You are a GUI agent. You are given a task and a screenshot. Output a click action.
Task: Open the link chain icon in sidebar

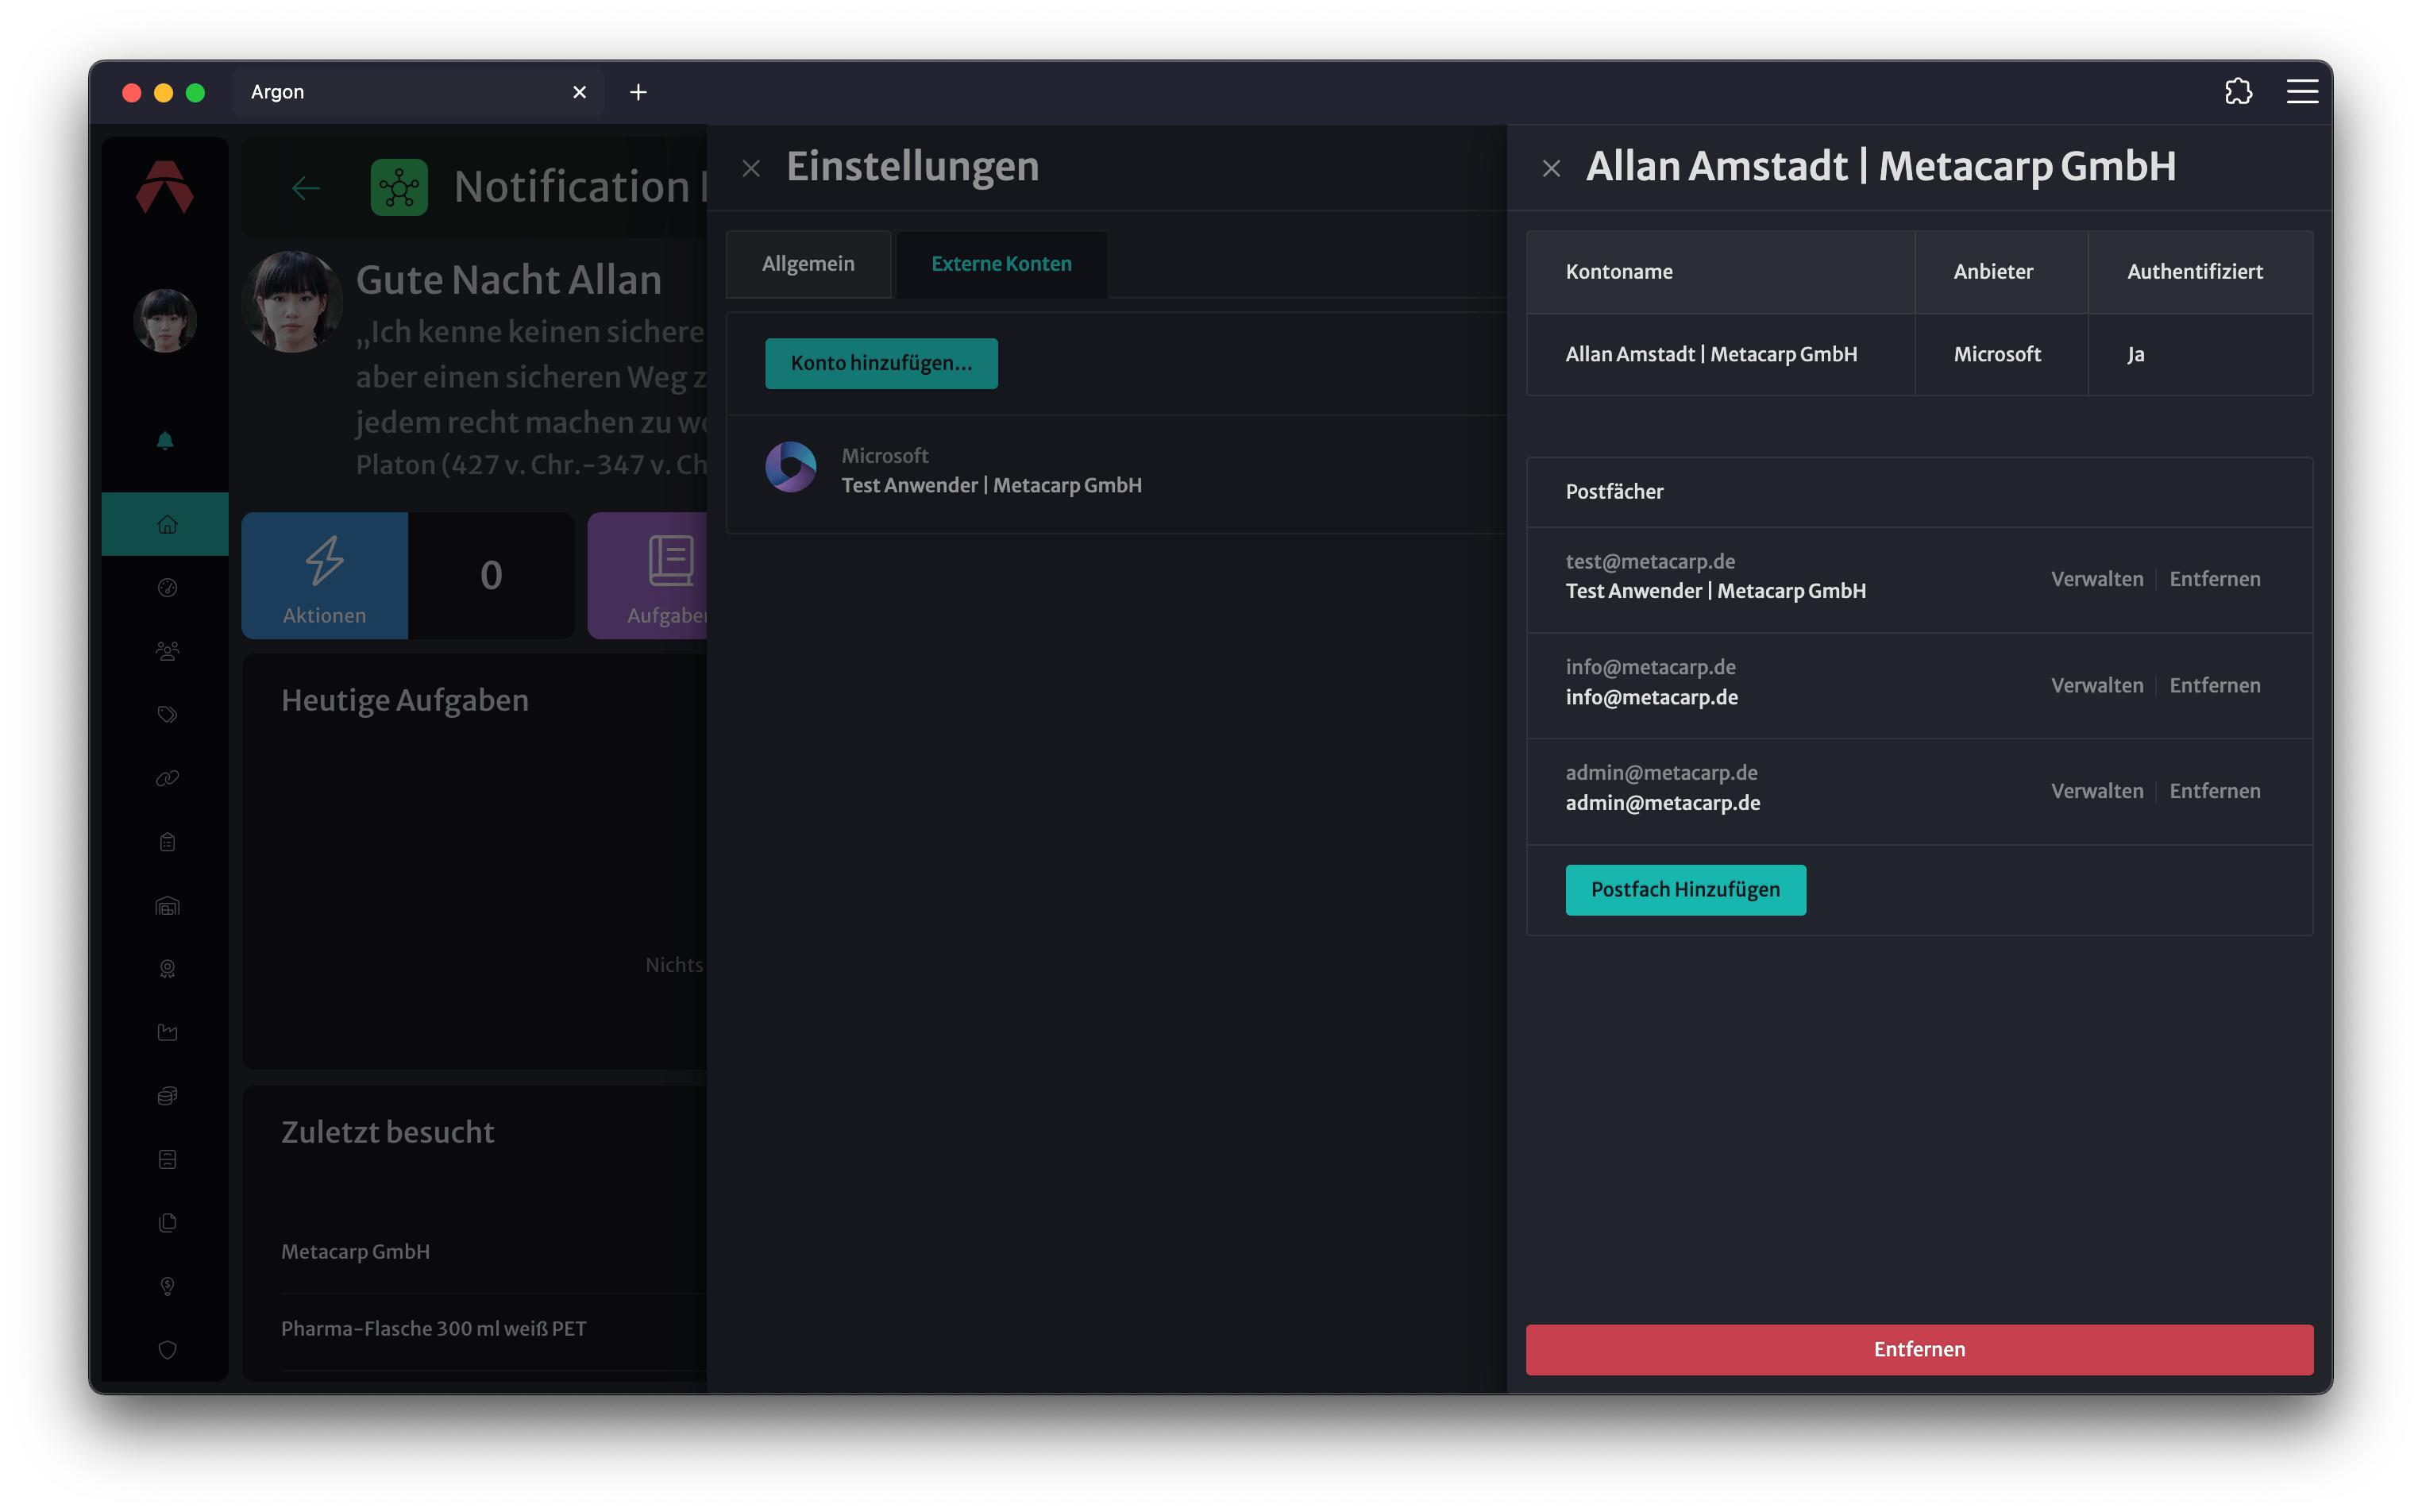pos(167,778)
